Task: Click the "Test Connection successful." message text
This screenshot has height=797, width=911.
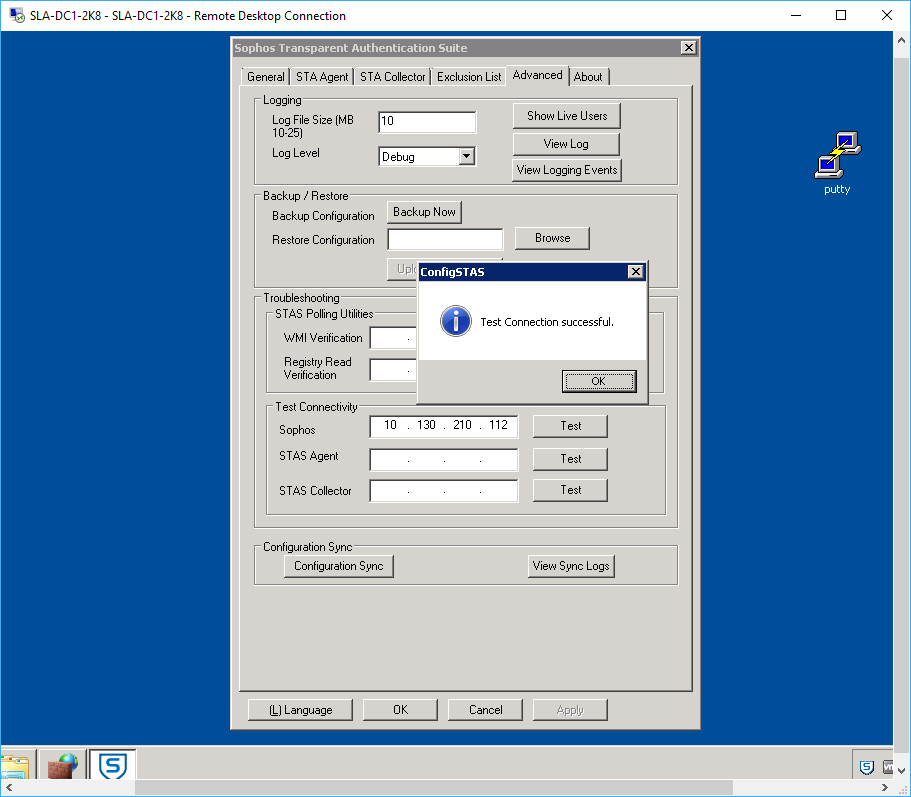Action: [x=547, y=322]
